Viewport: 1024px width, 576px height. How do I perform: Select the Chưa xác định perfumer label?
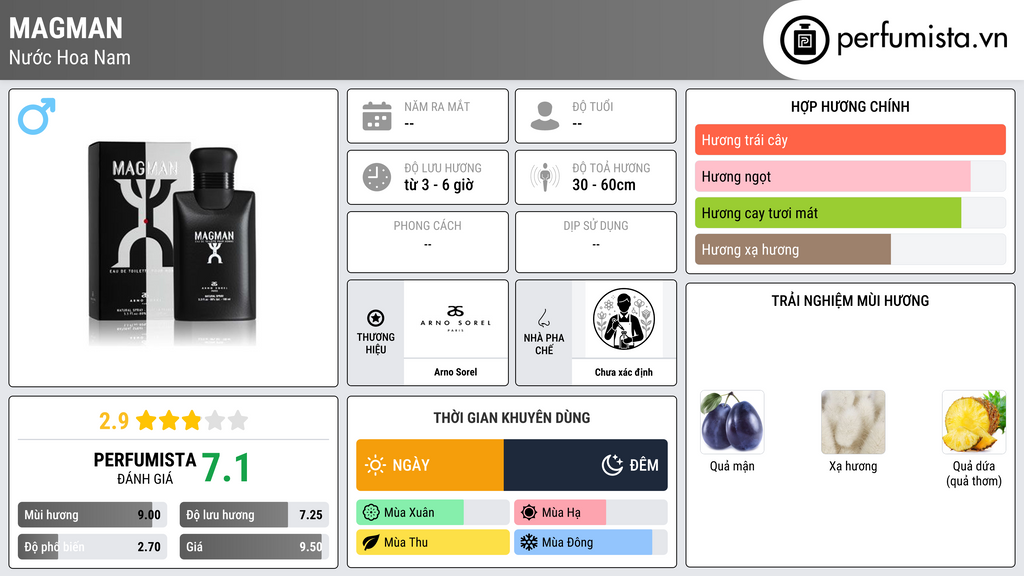pos(624,372)
